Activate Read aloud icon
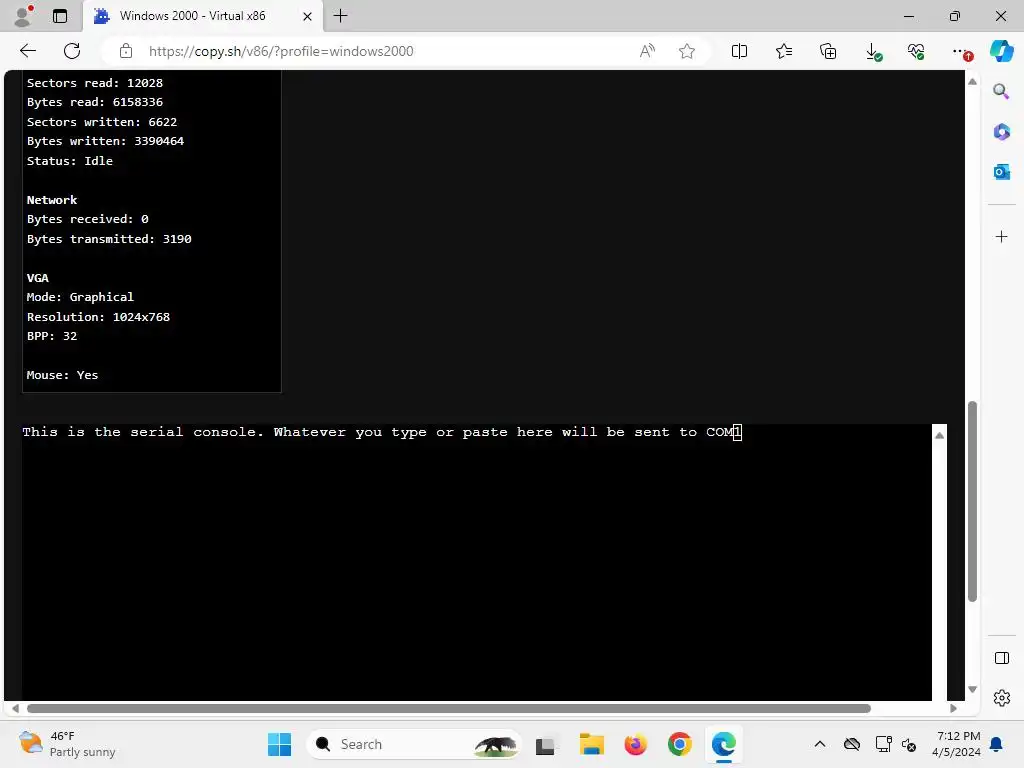Viewport: 1024px width, 768px height. (x=647, y=51)
